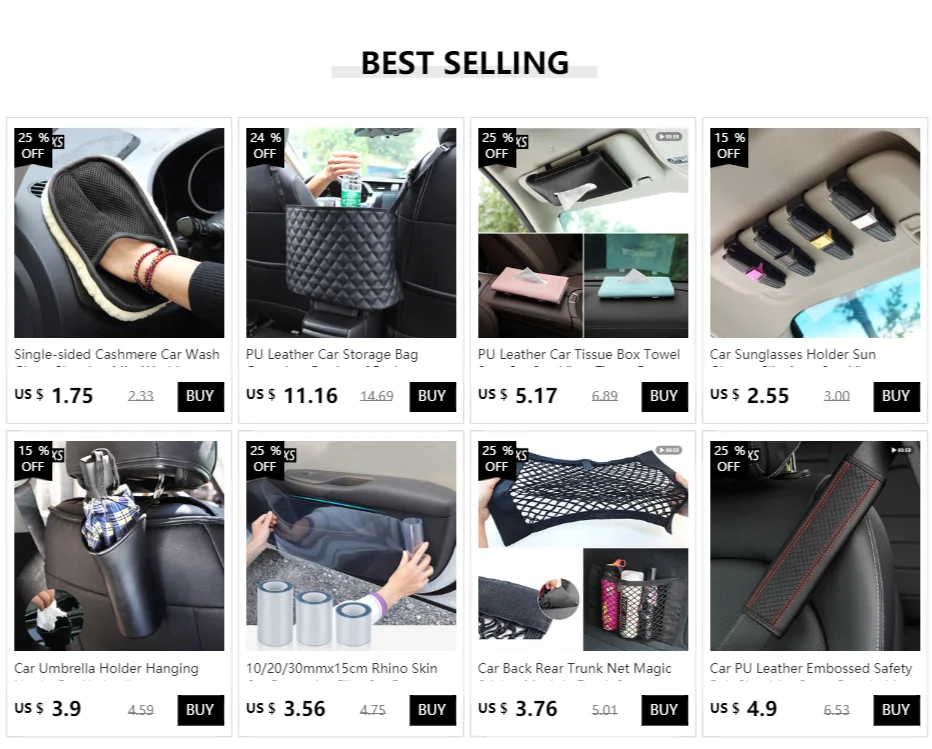View the car storage bag product image

tap(351, 233)
